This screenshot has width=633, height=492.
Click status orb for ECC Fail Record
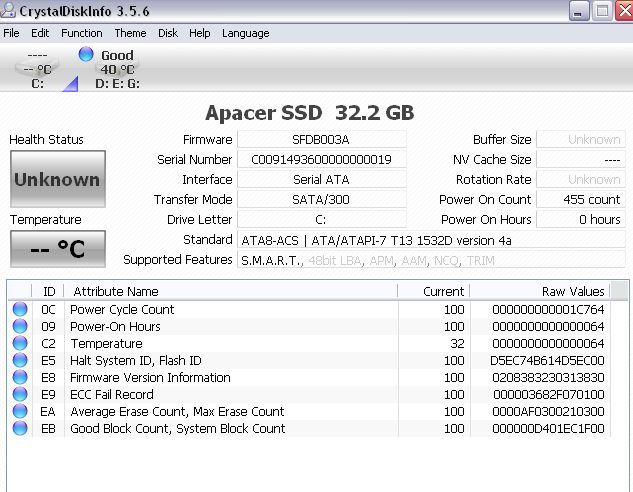pyautogui.click(x=20, y=394)
